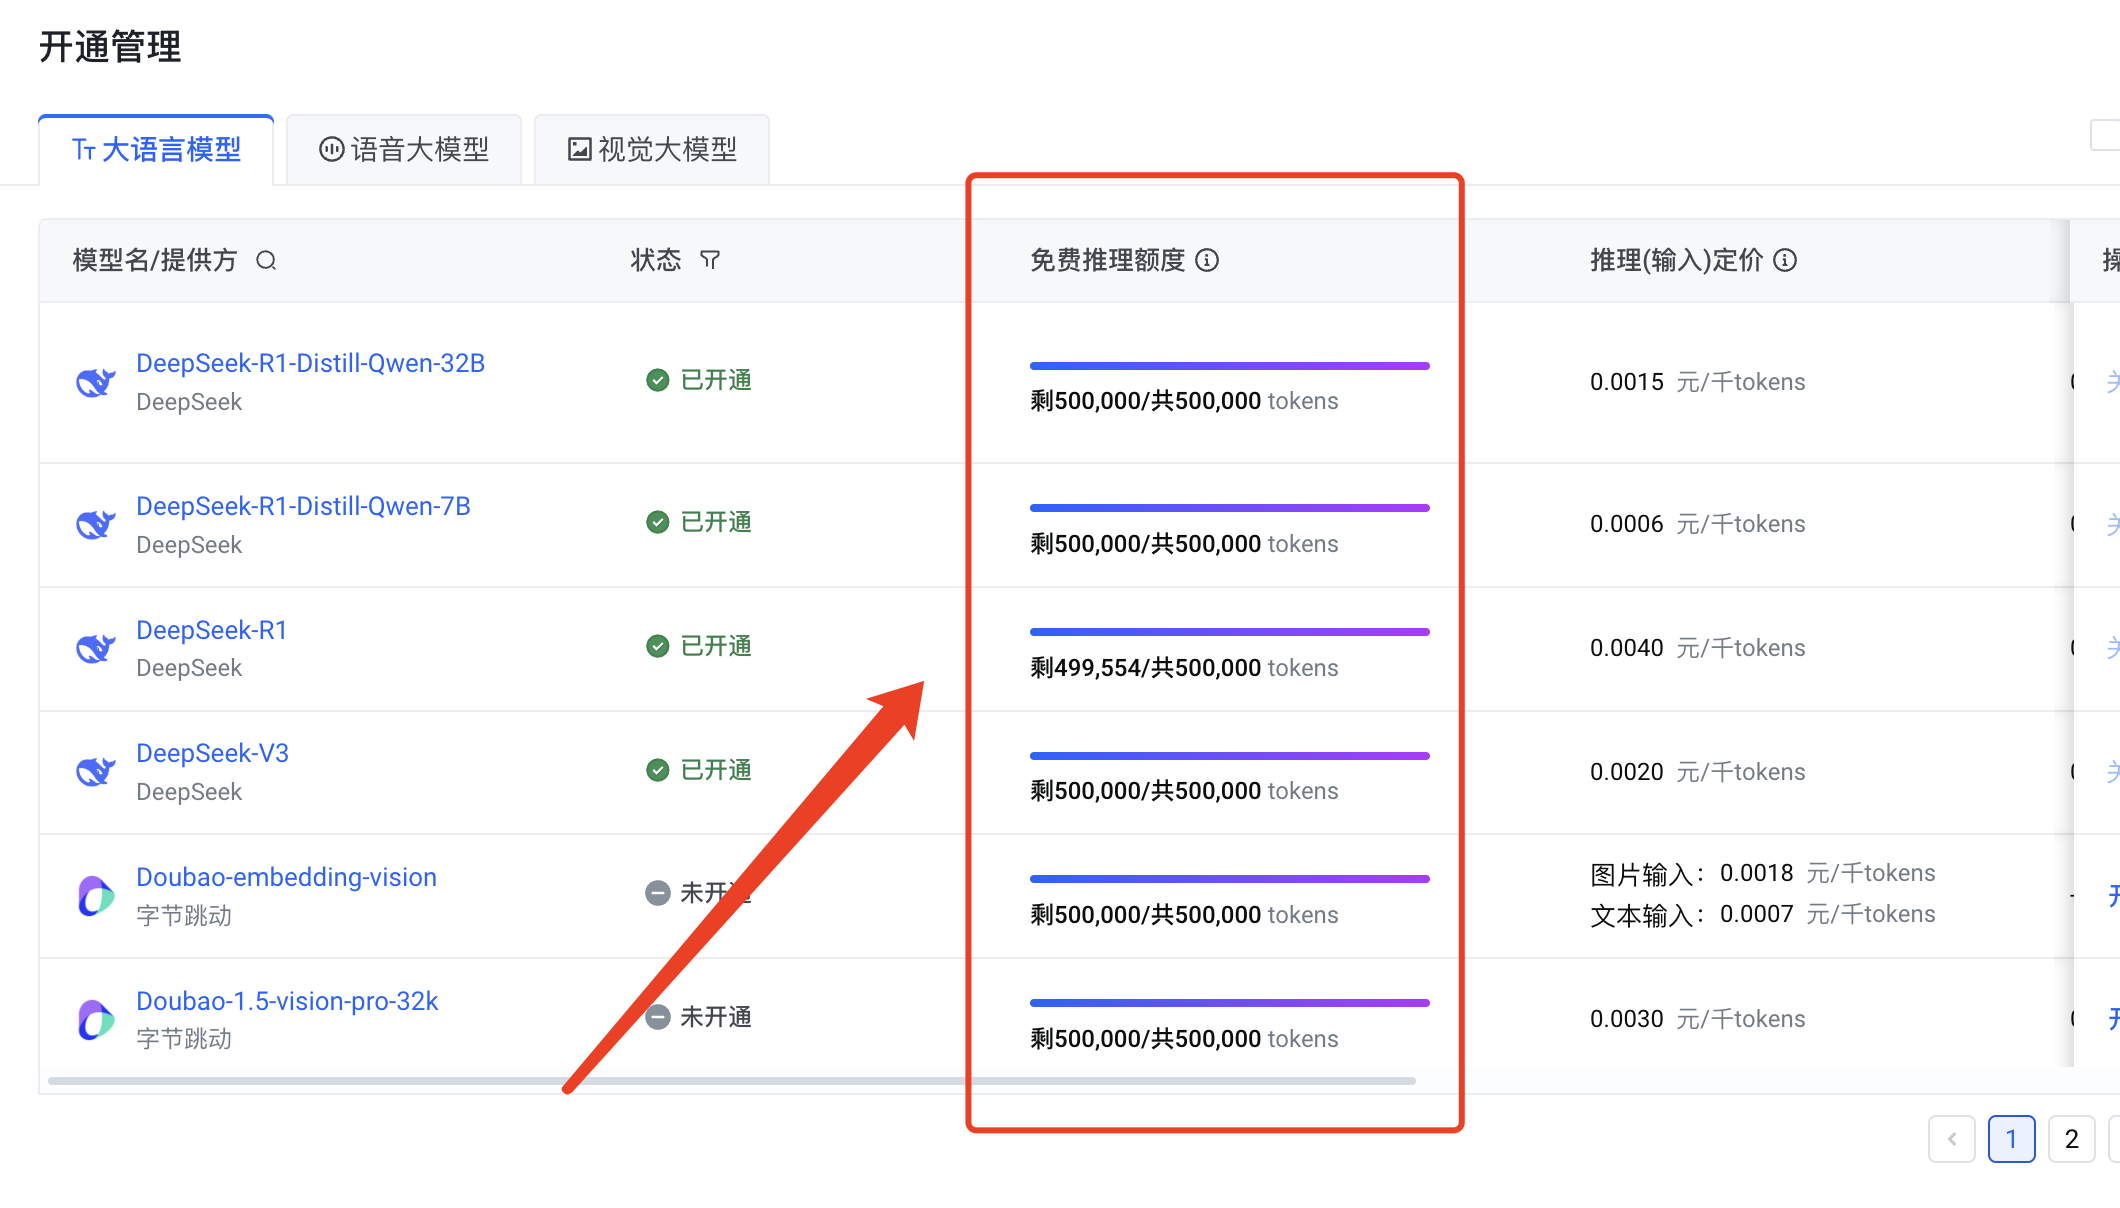Click the 字节跳动 provider under Doubao-1.5-vision-pro-32k
2120x1208 pixels.
pyautogui.click(x=184, y=1039)
